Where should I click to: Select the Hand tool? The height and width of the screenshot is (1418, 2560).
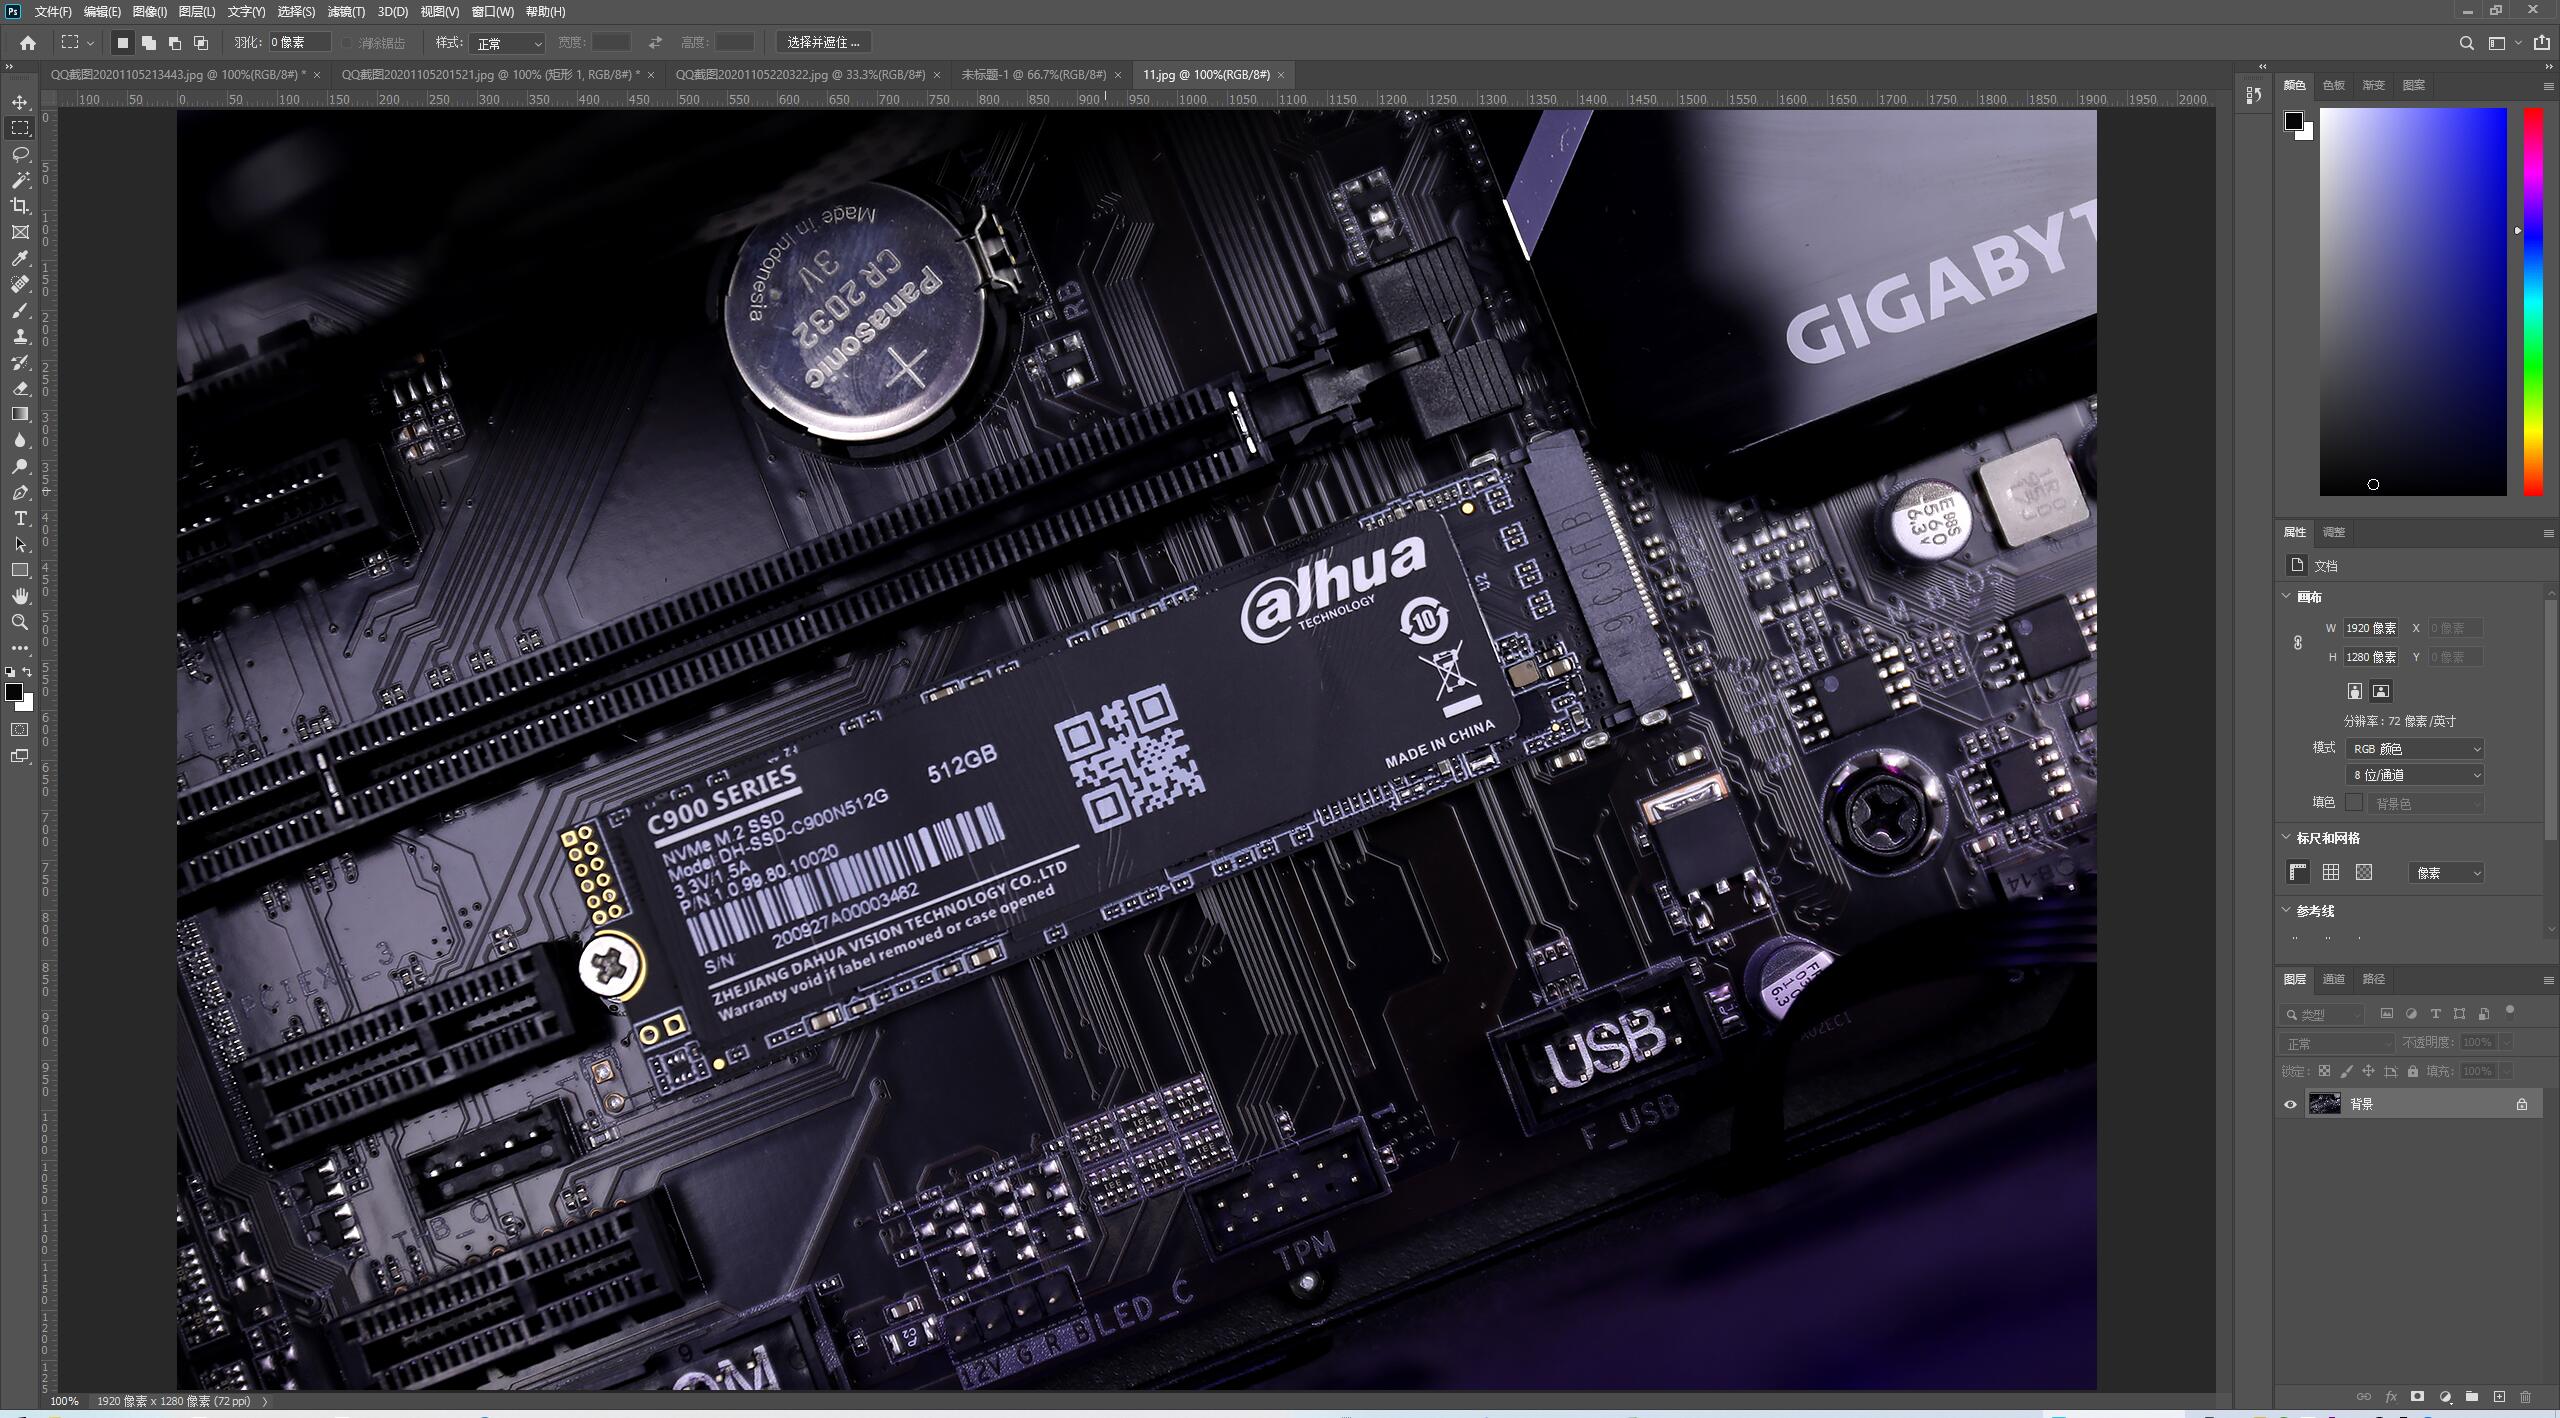click(x=20, y=596)
